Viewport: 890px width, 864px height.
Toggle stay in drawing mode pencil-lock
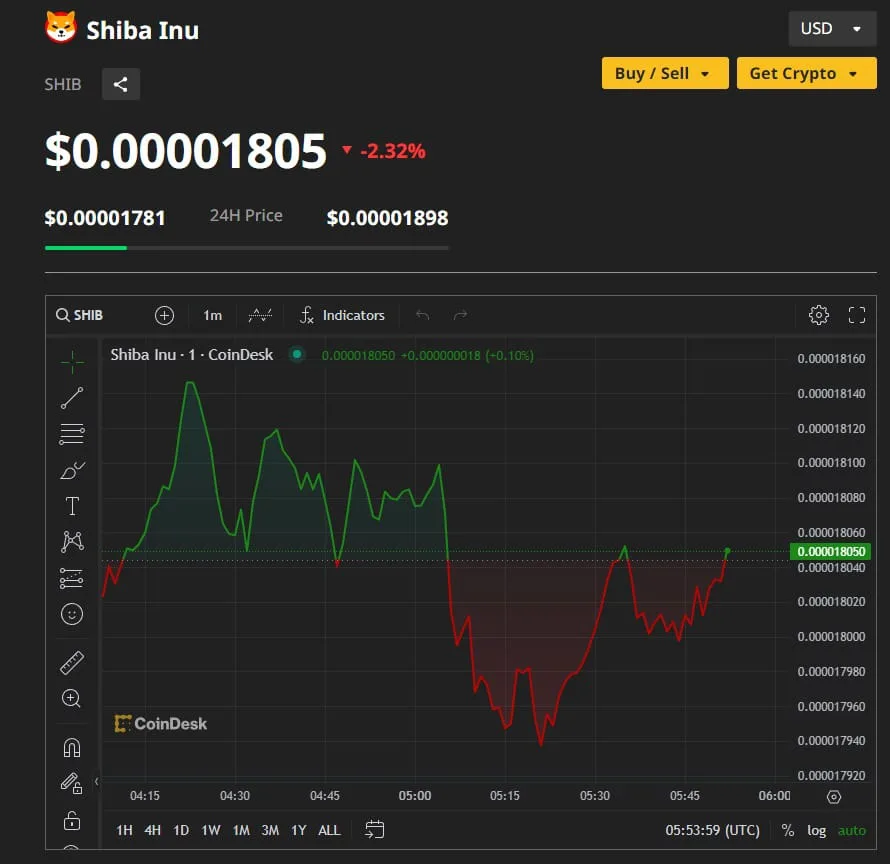tap(72, 783)
